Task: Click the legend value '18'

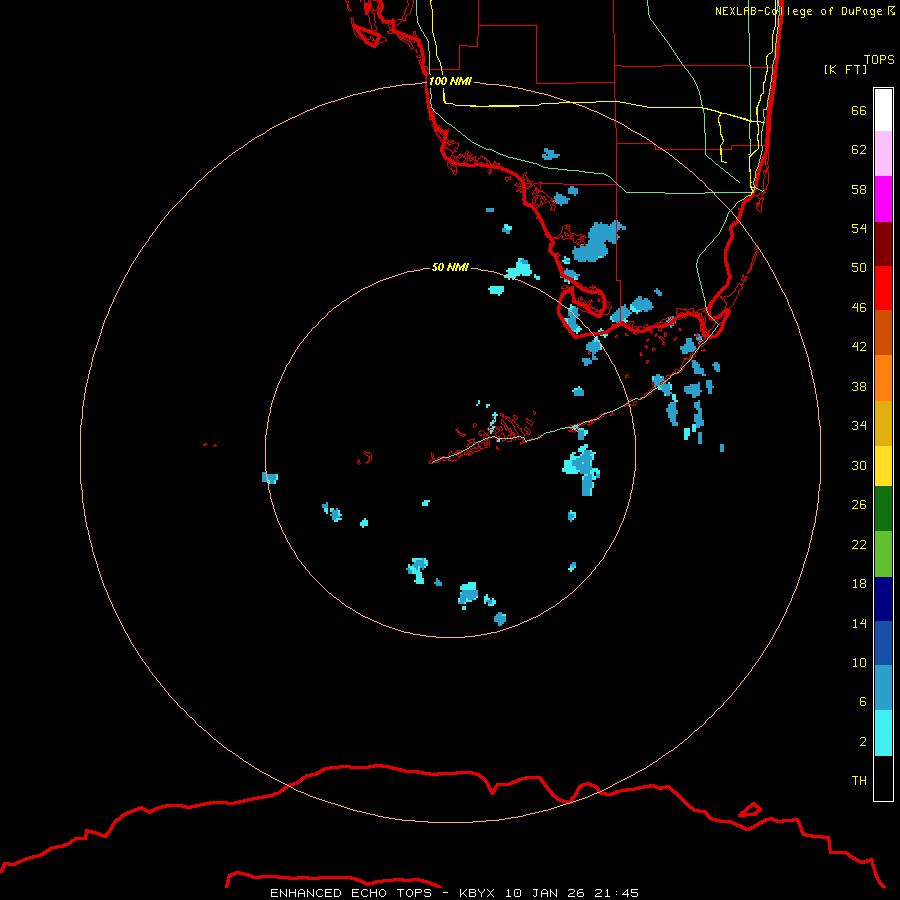Action: click(859, 584)
